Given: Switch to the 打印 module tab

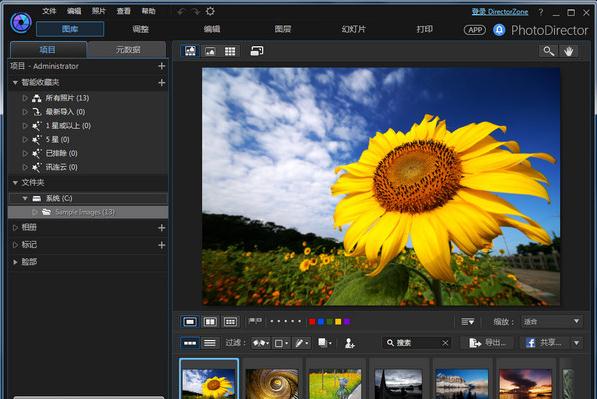Looking at the screenshot, I should click(425, 29).
